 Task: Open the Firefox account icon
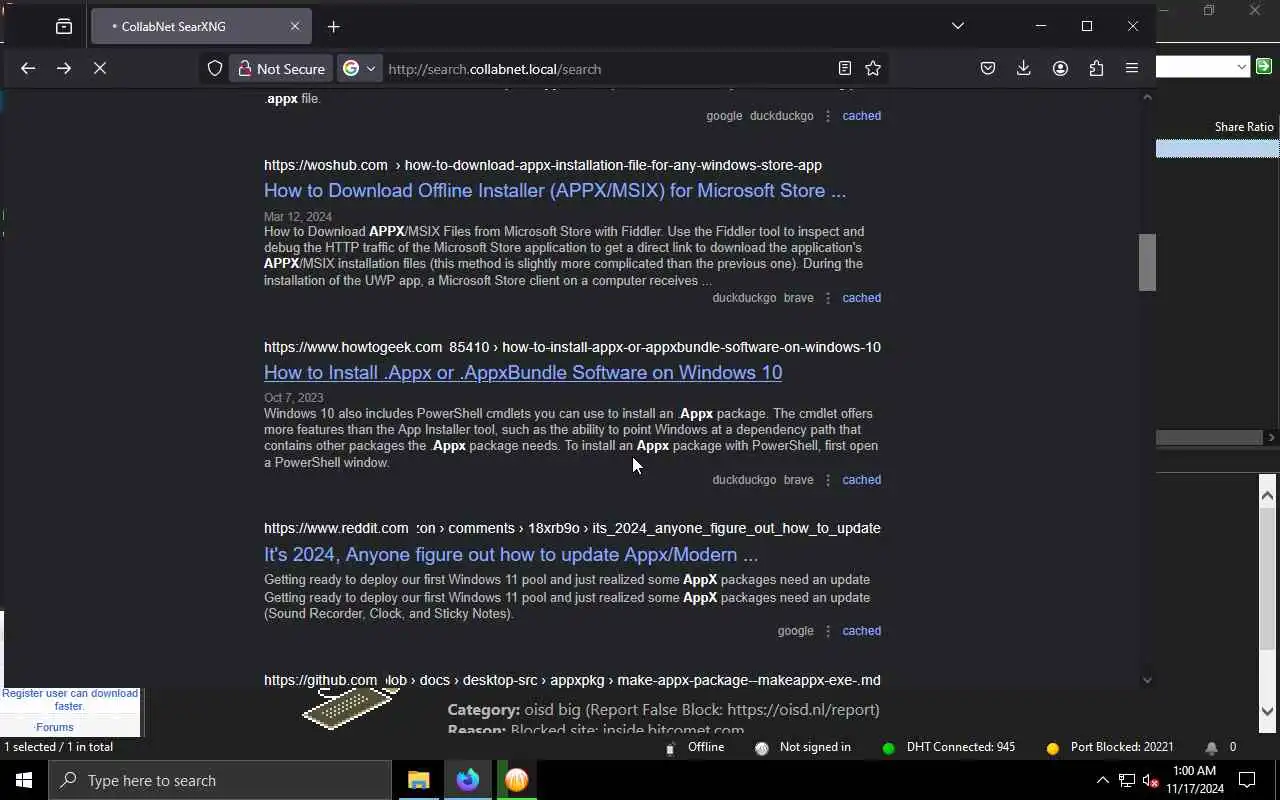pyautogui.click(x=1060, y=69)
